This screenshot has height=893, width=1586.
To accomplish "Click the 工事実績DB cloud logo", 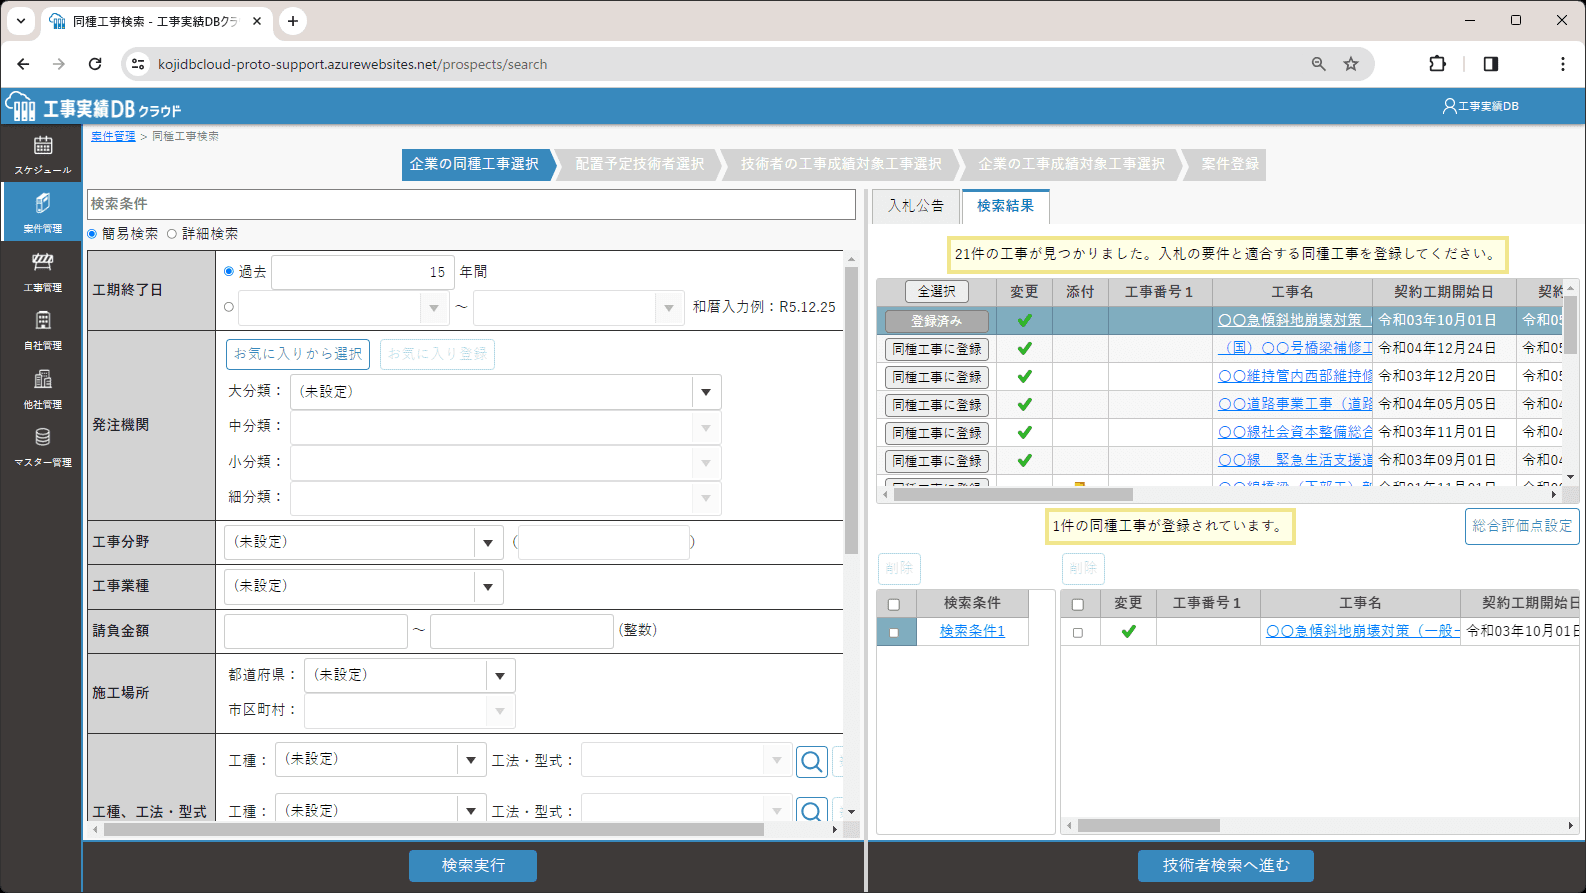I will [93, 106].
